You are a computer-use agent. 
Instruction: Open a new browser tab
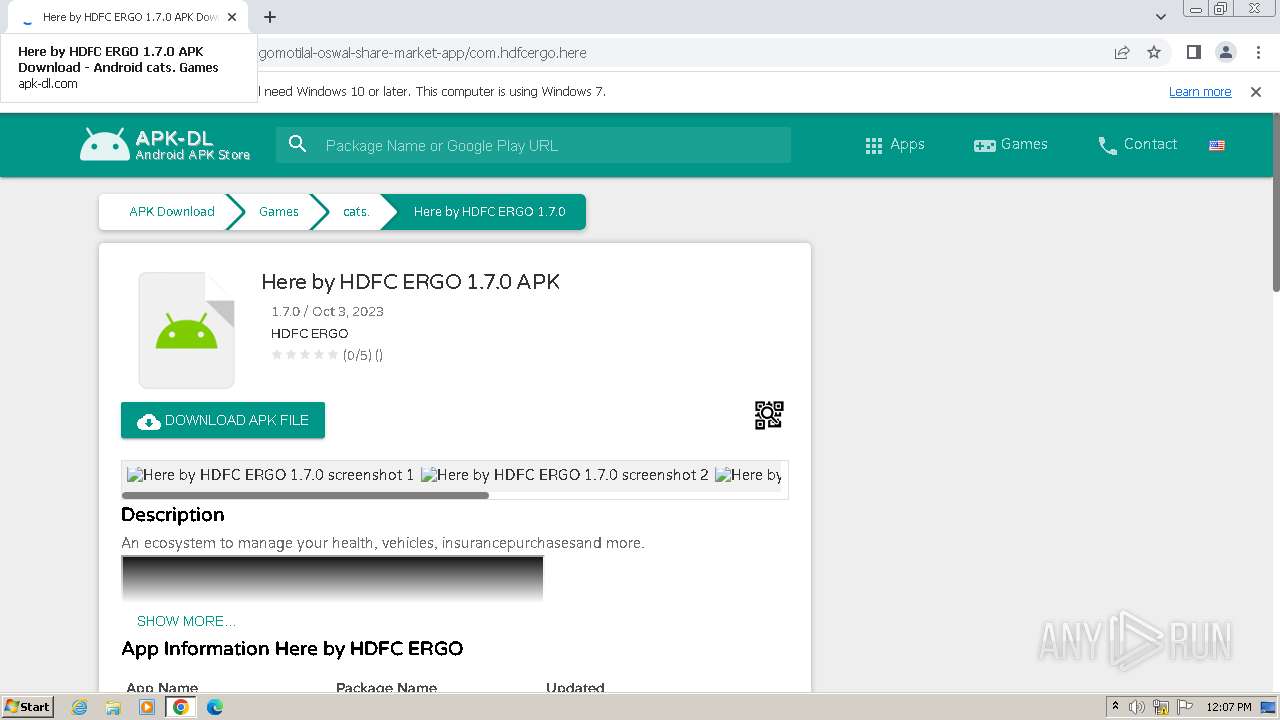point(270,17)
